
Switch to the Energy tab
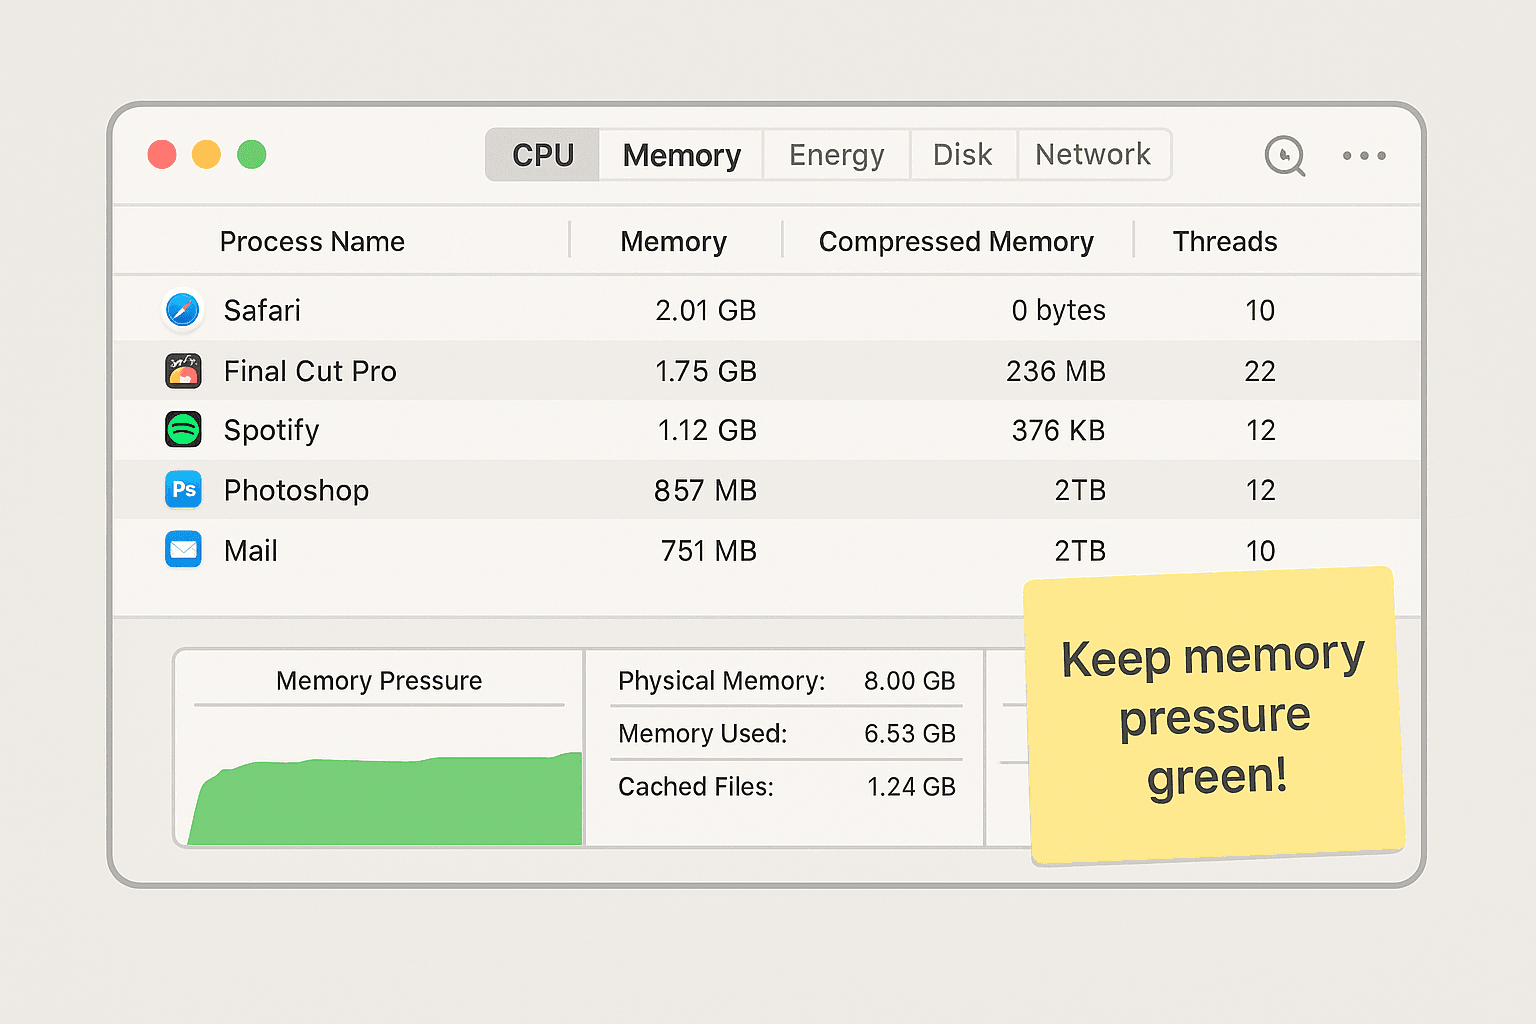point(837,155)
